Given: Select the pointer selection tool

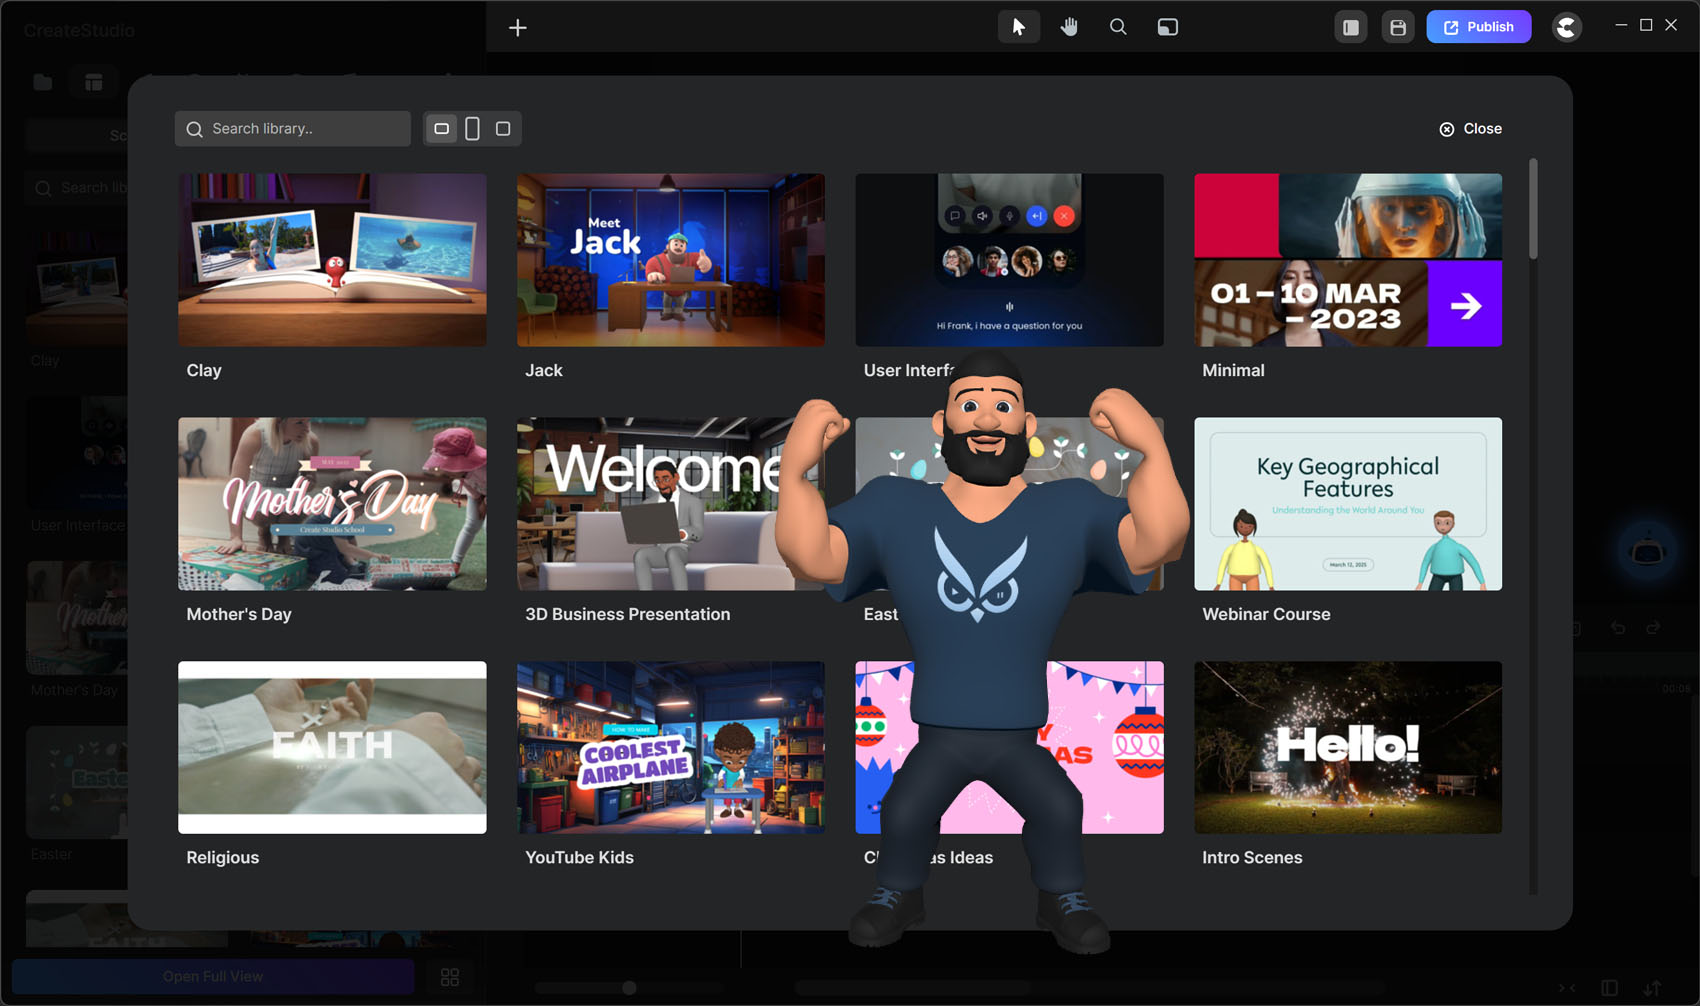Looking at the screenshot, I should tap(1018, 27).
